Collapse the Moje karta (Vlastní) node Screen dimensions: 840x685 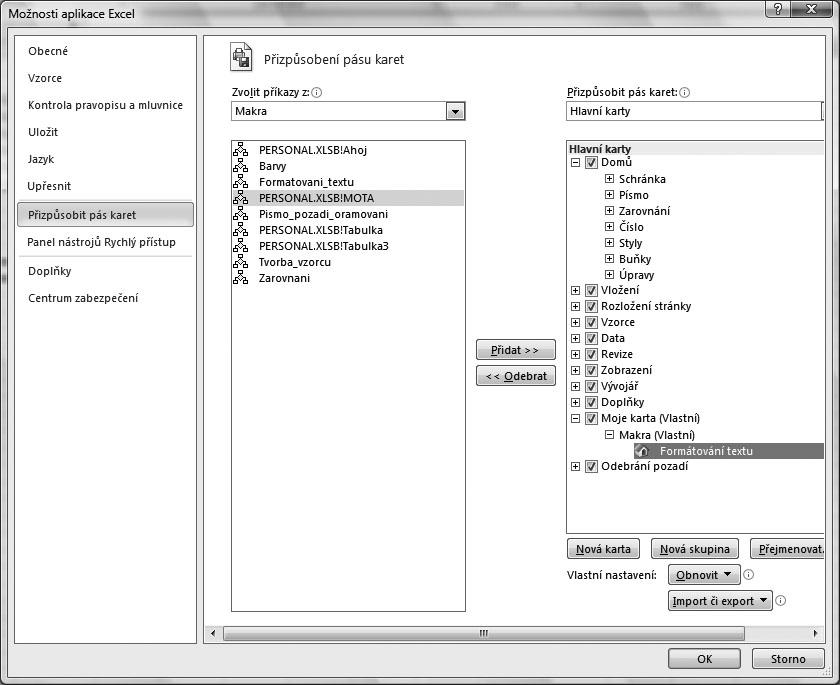(x=575, y=419)
